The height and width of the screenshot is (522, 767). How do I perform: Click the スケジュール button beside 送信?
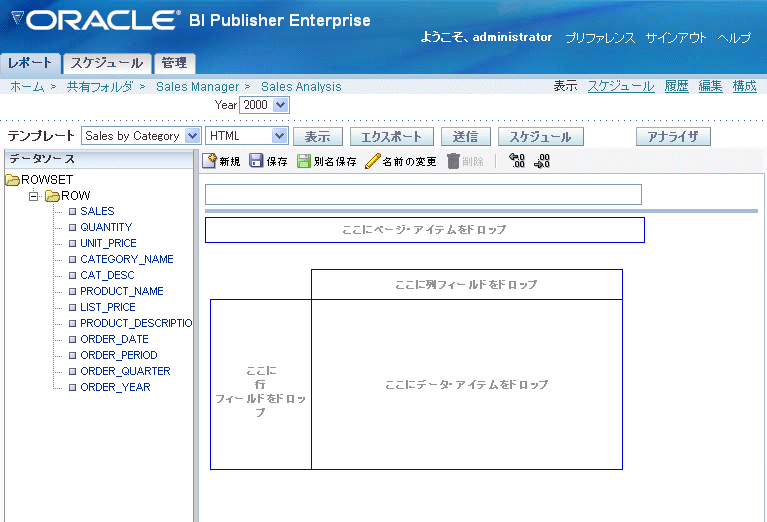(x=541, y=136)
